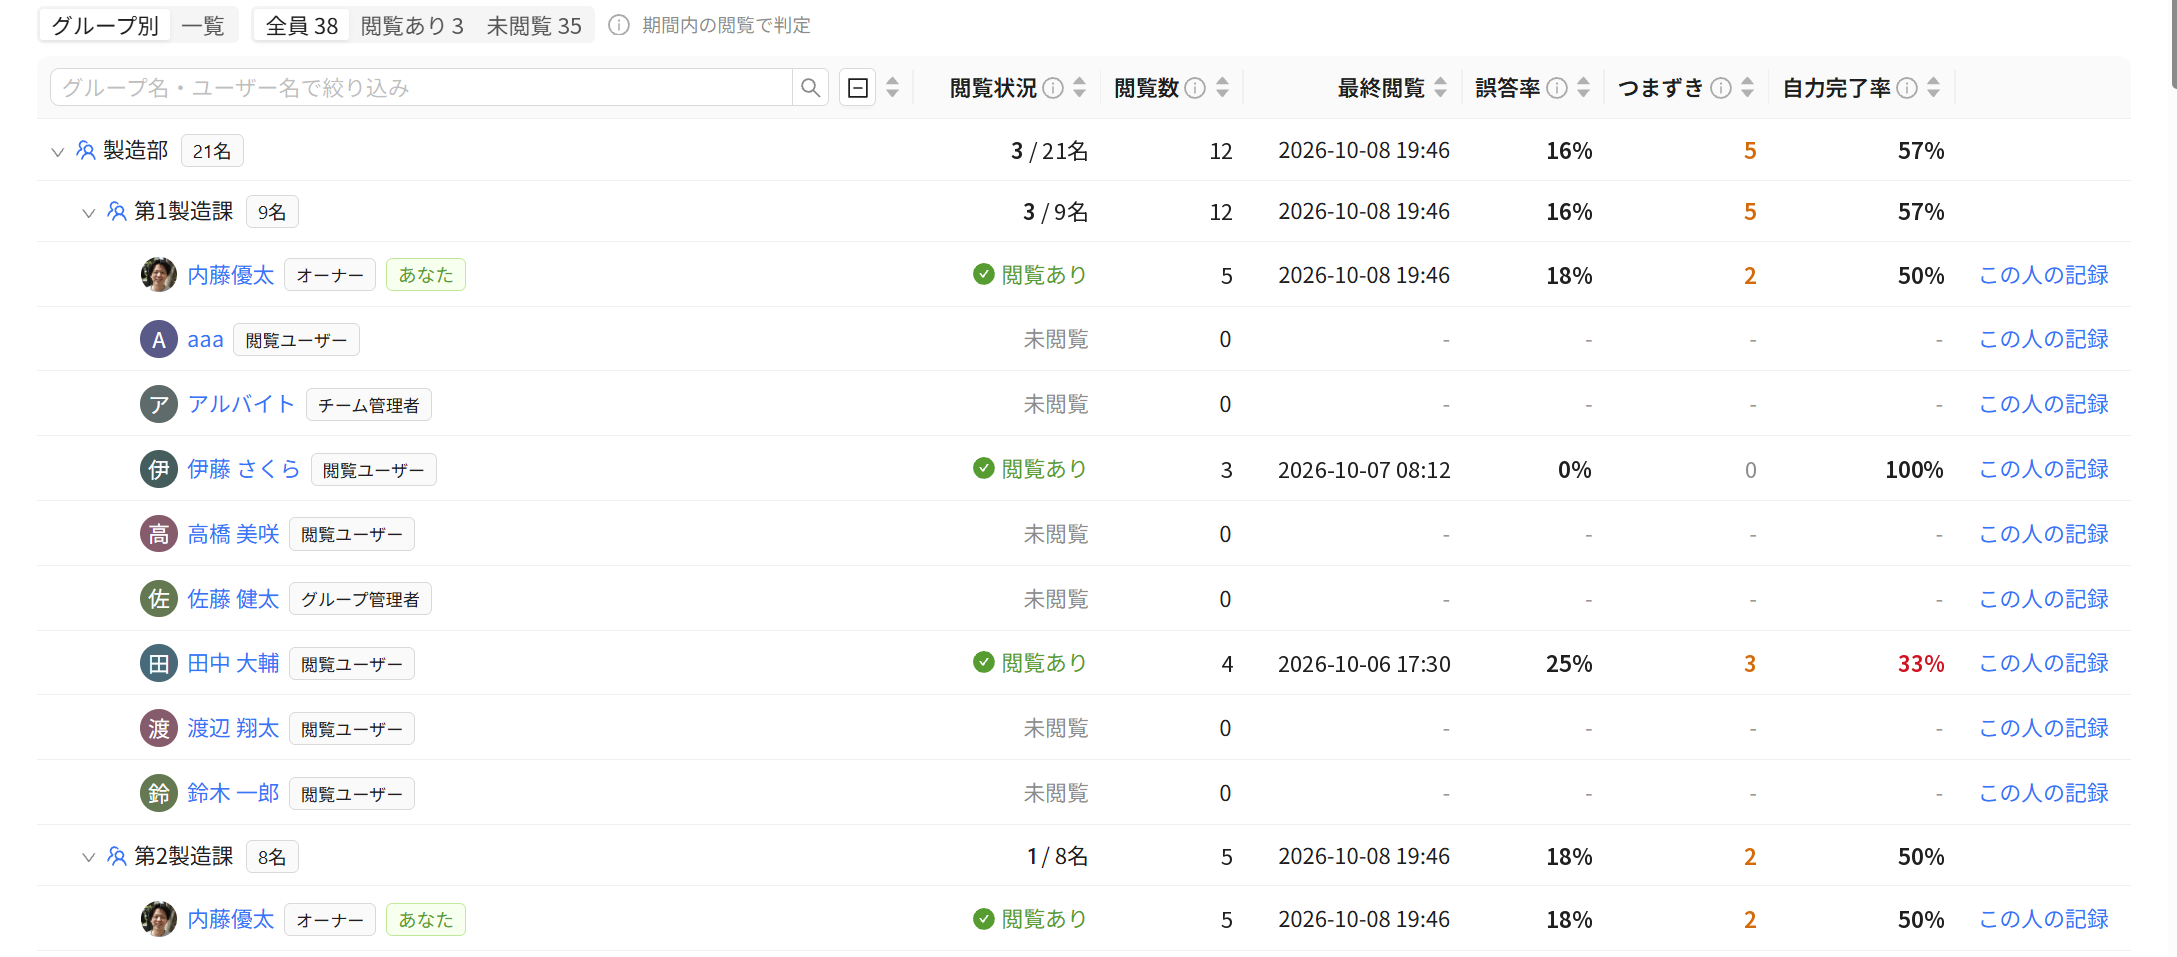The height and width of the screenshot is (957, 2177).
Task: Sort by name column arrows
Action: [x=893, y=88]
